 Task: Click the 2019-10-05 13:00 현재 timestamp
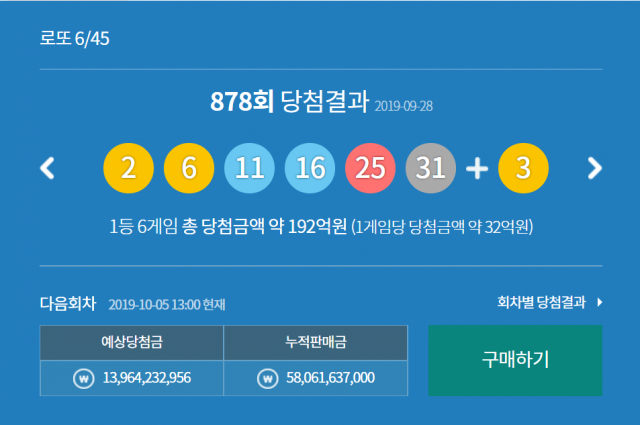[167, 305]
